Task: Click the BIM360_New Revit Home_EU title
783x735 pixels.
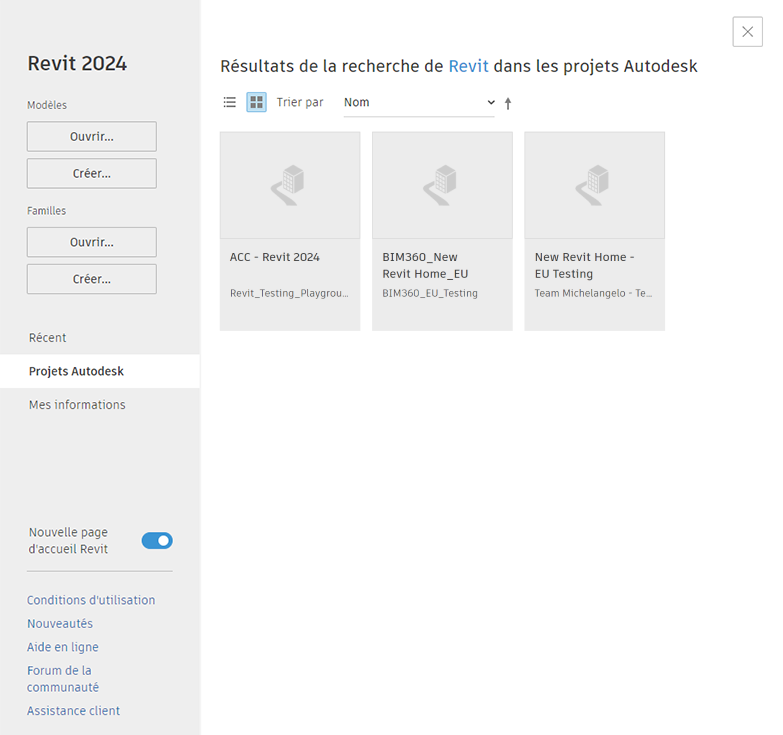Action: tap(425, 266)
